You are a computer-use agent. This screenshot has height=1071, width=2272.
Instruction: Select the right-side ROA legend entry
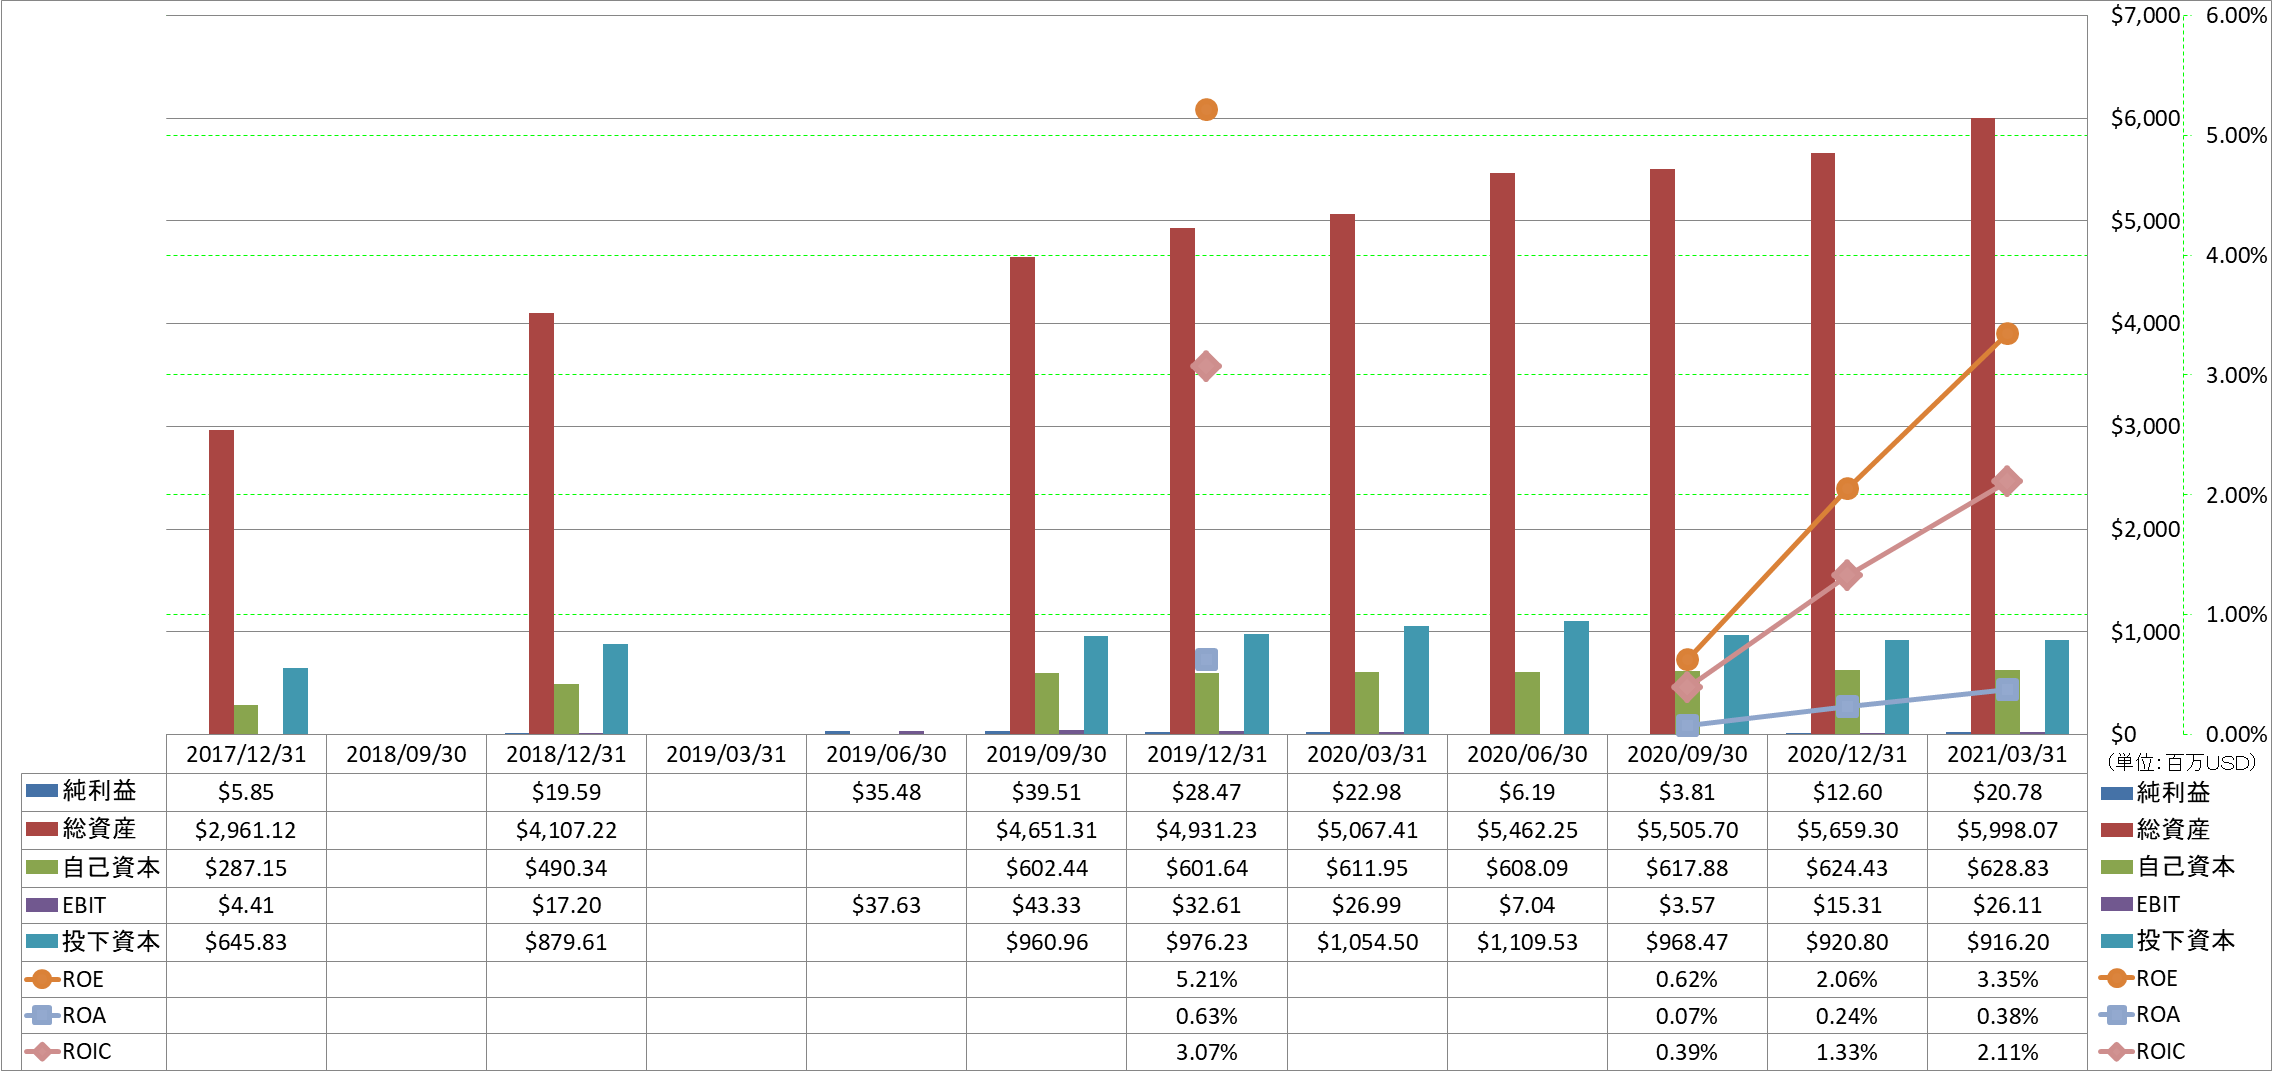coord(2139,1014)
